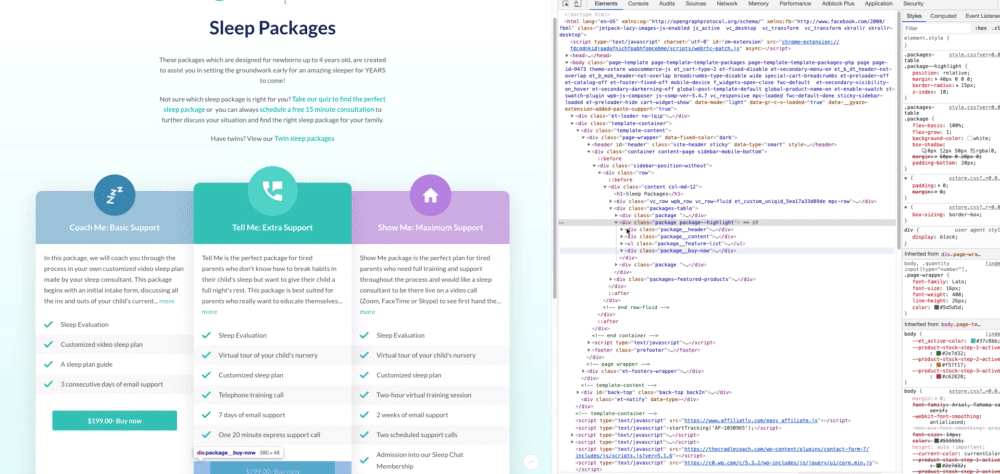Open the #5d5d5d color swatch

(936, 307)
